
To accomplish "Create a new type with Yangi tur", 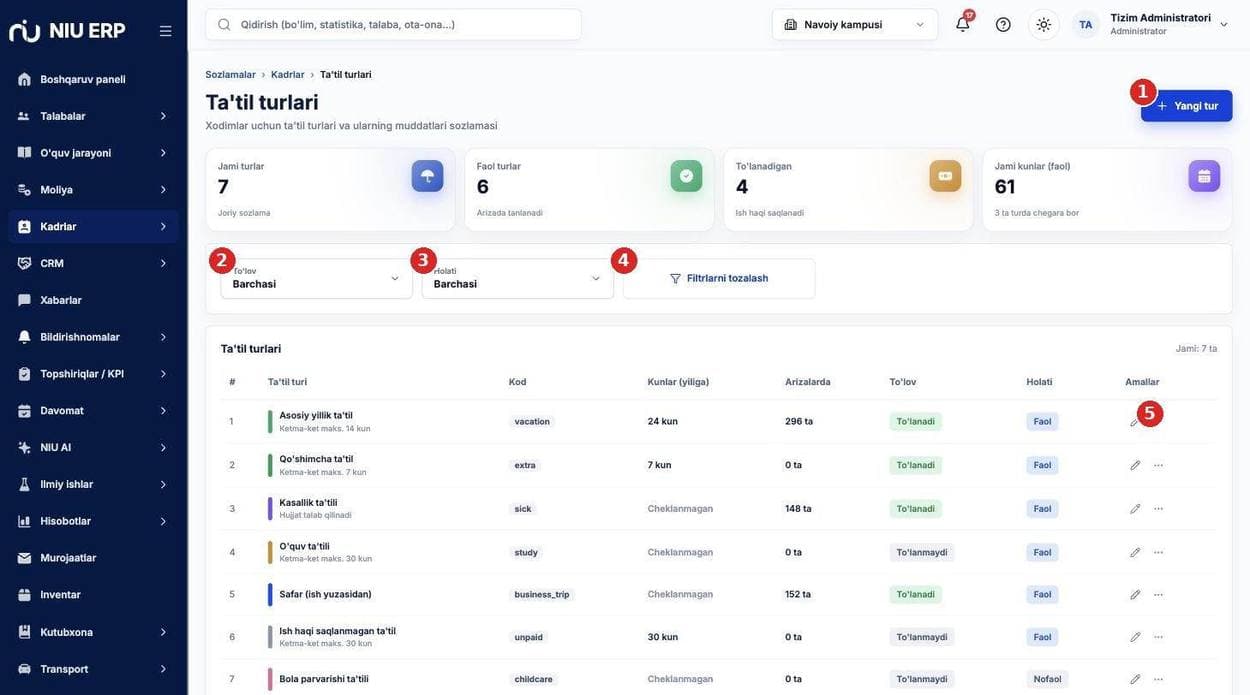I will pos(1187,106).
